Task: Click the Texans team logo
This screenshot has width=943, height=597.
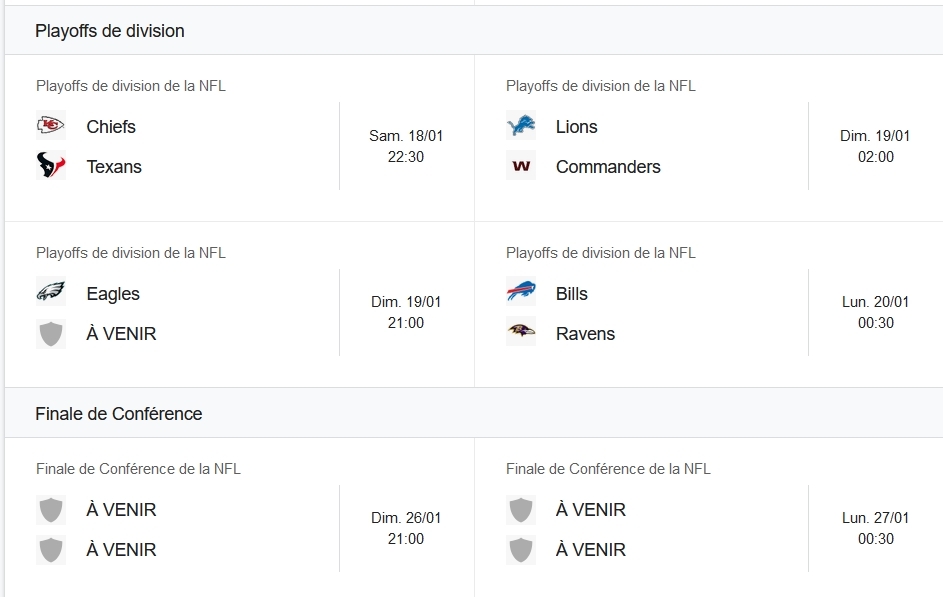Action: (x=51, y=166)
